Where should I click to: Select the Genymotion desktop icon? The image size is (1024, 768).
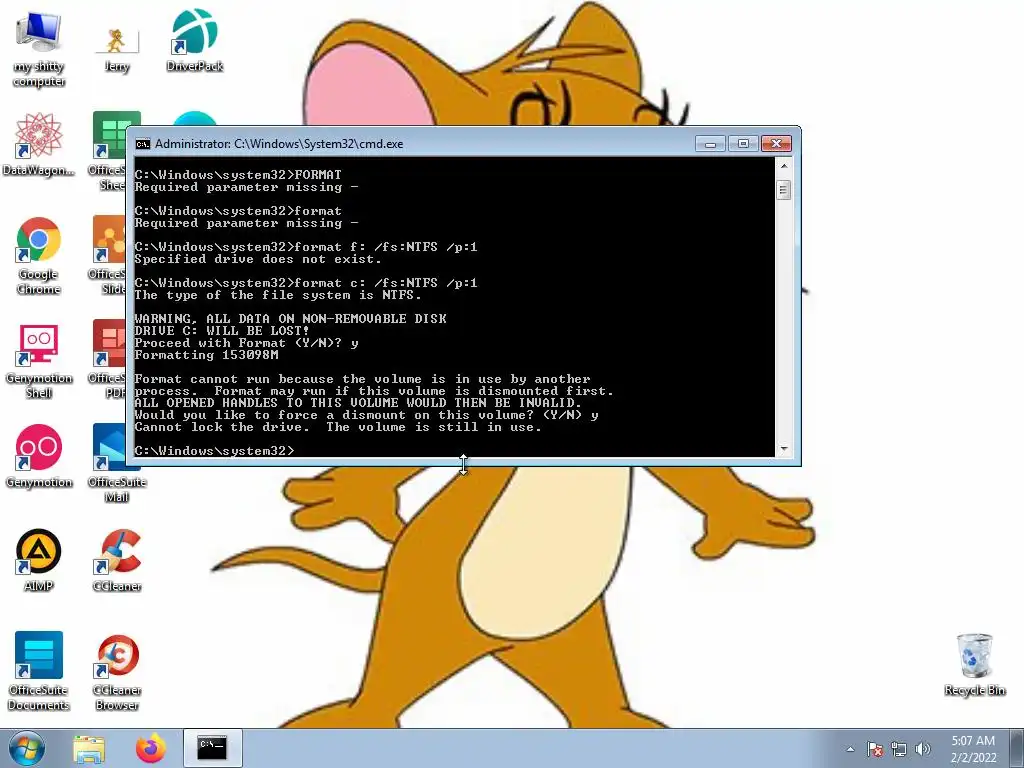[39, 456]
